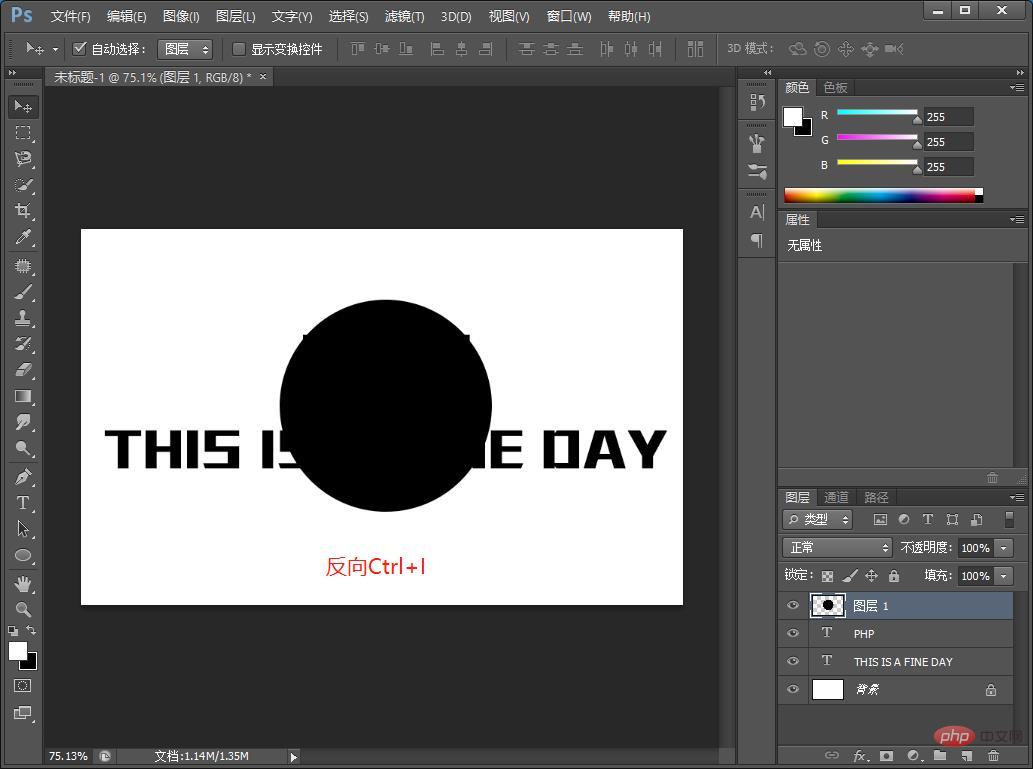Swap foreground and background colors
Viewport: 1033px width, 769px height.
point(31,631)
